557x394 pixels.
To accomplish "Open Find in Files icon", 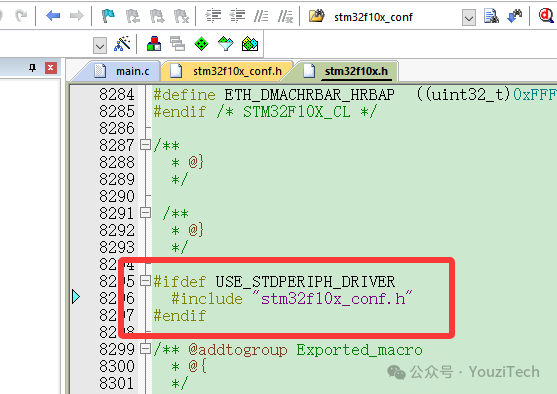I will tap(317, 16).
